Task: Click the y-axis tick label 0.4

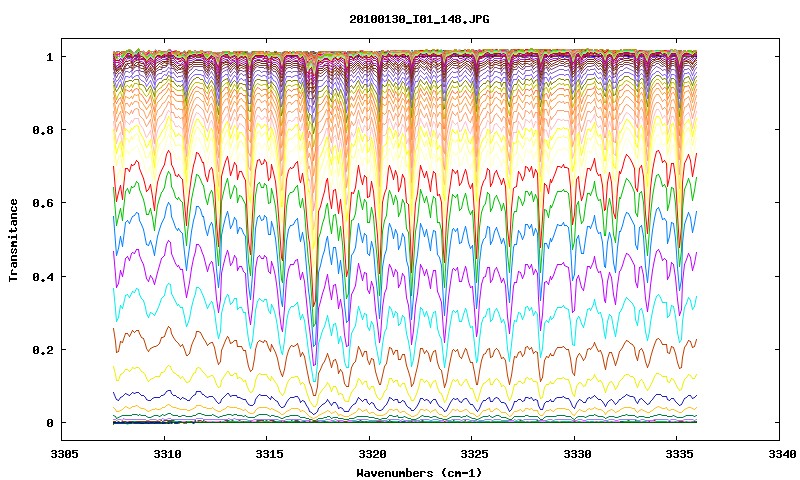Action: point(43,276)
